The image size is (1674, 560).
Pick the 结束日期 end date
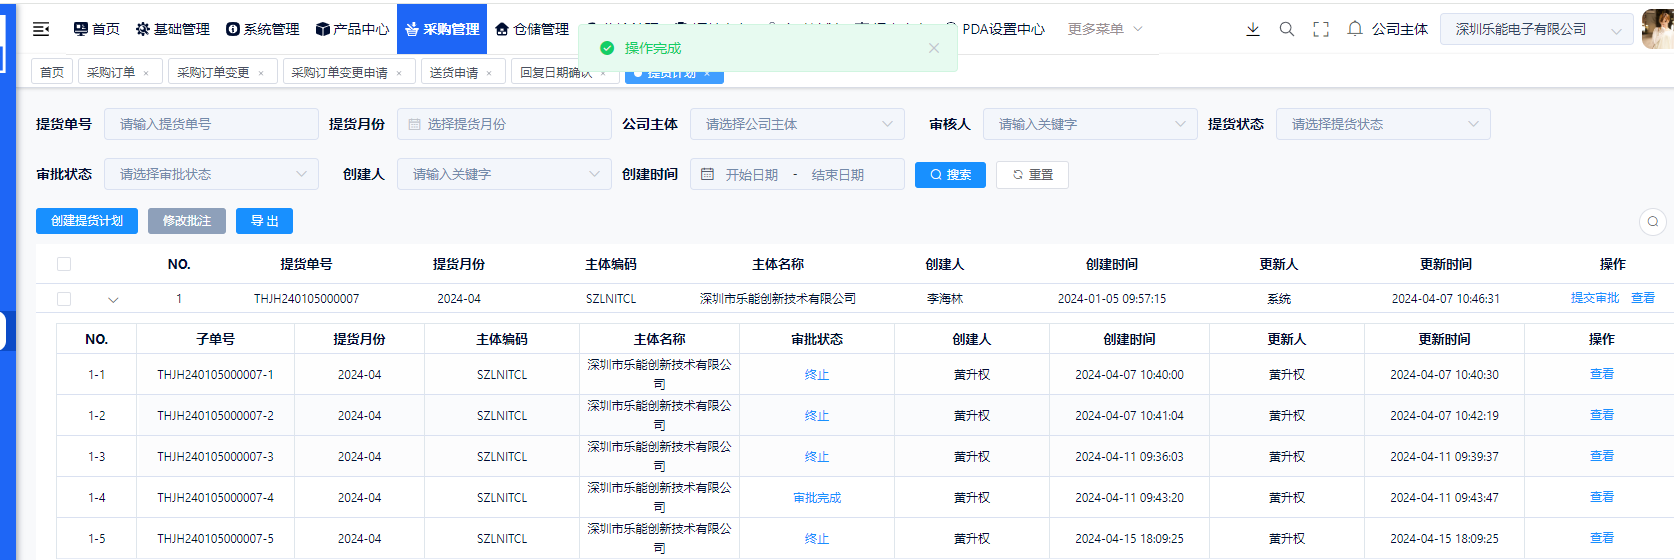tap(838, 175)
